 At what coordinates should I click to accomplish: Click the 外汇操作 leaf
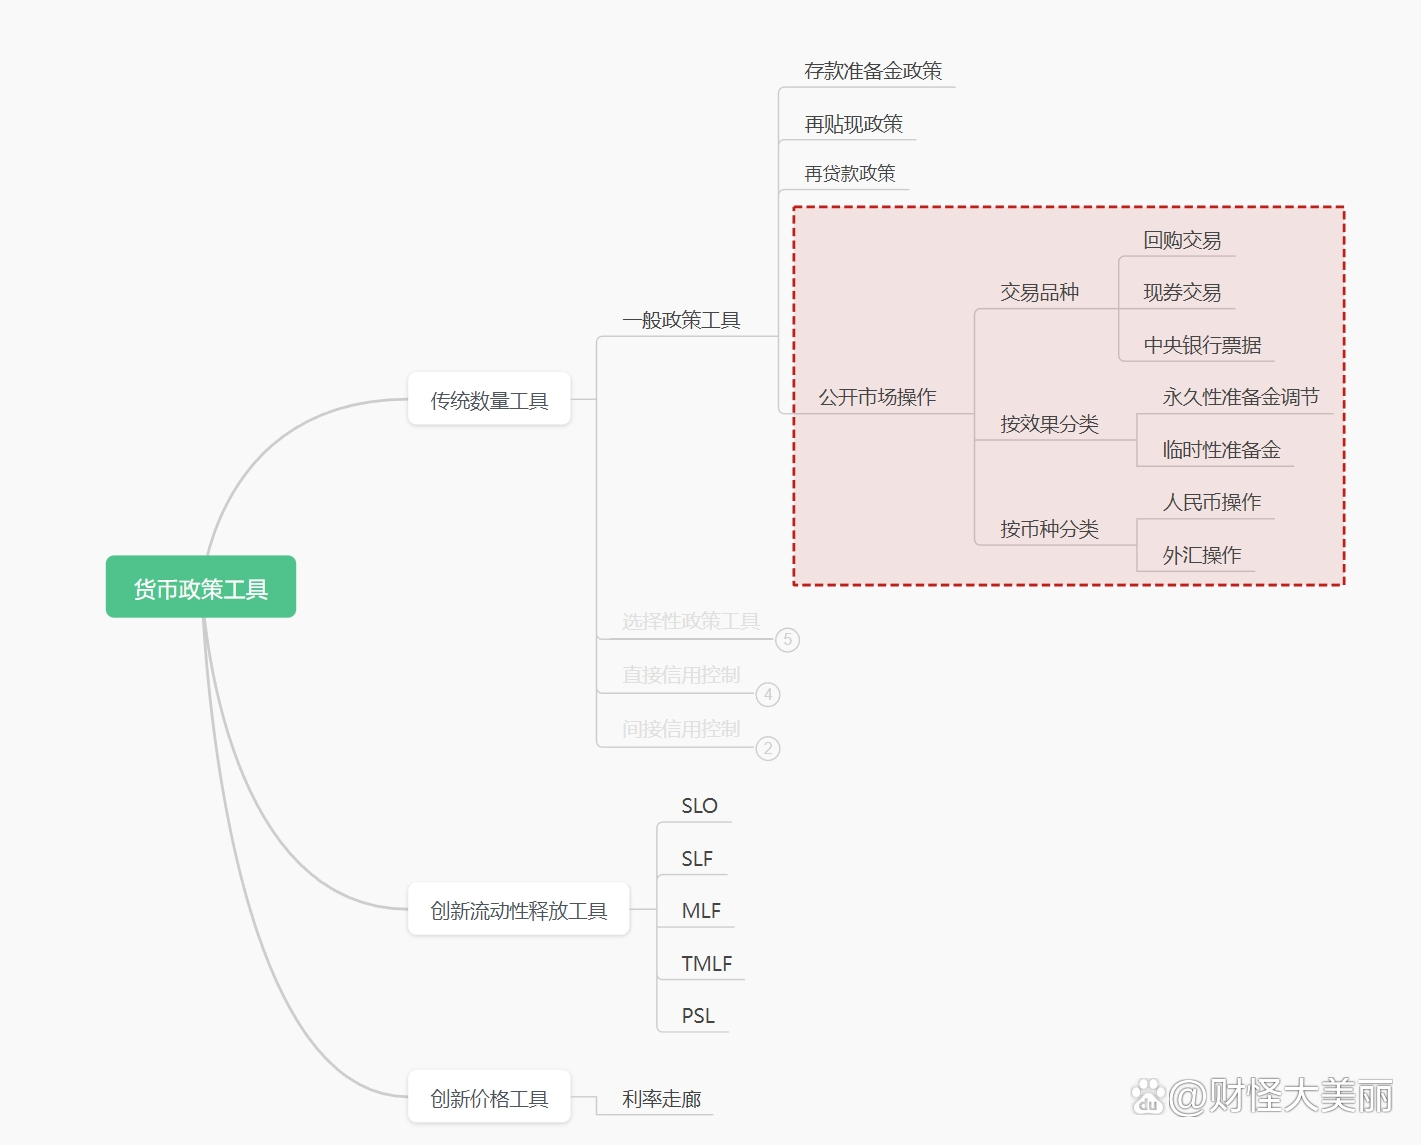pos(1201,555)
